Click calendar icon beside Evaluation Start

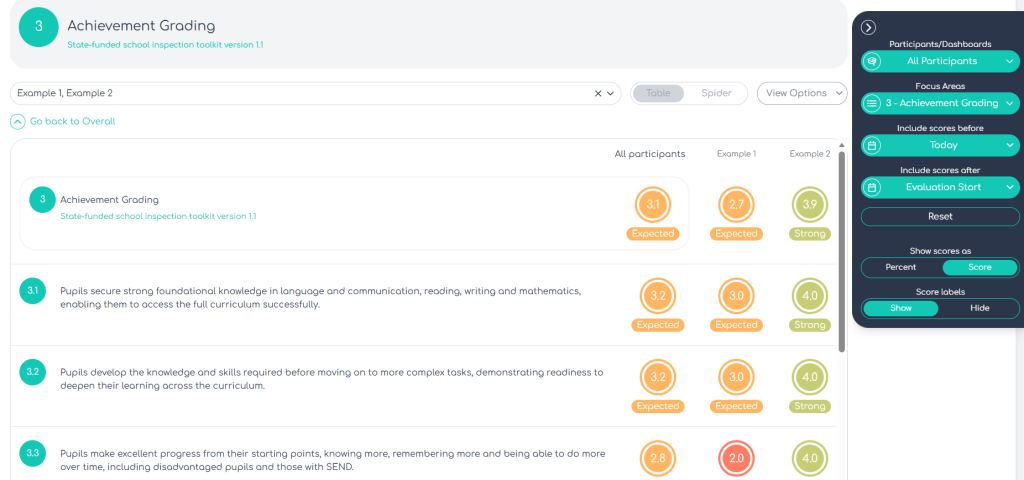tap(872, 187)
